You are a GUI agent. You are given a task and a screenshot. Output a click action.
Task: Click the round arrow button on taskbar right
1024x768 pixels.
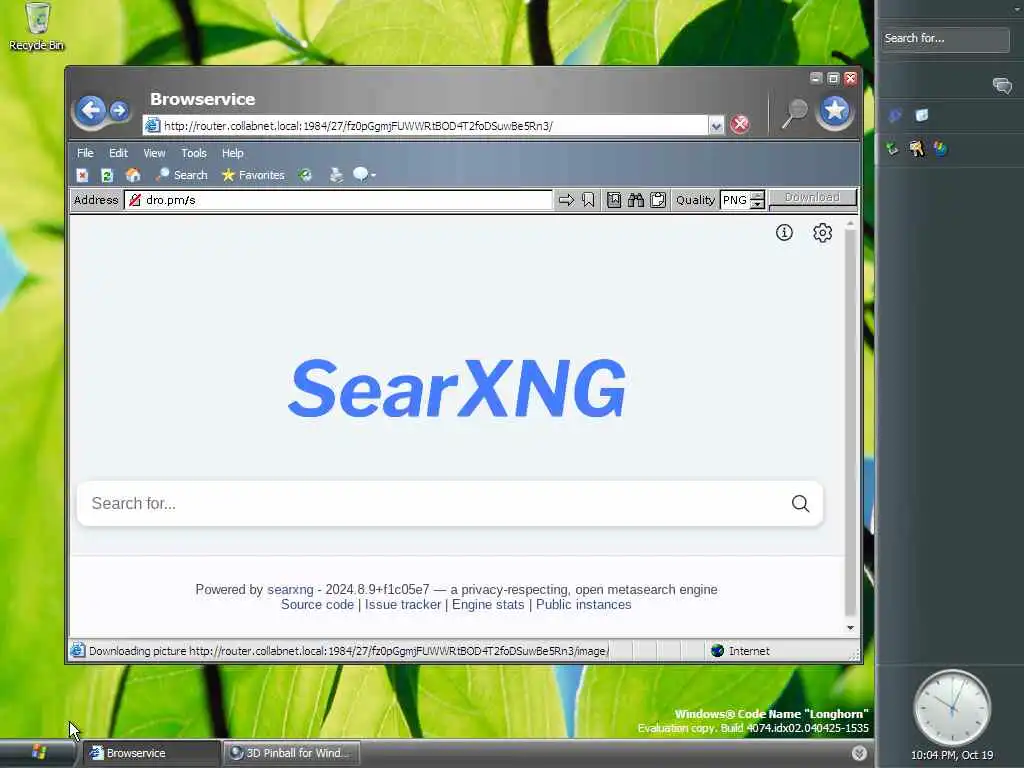tap(859, 753)
